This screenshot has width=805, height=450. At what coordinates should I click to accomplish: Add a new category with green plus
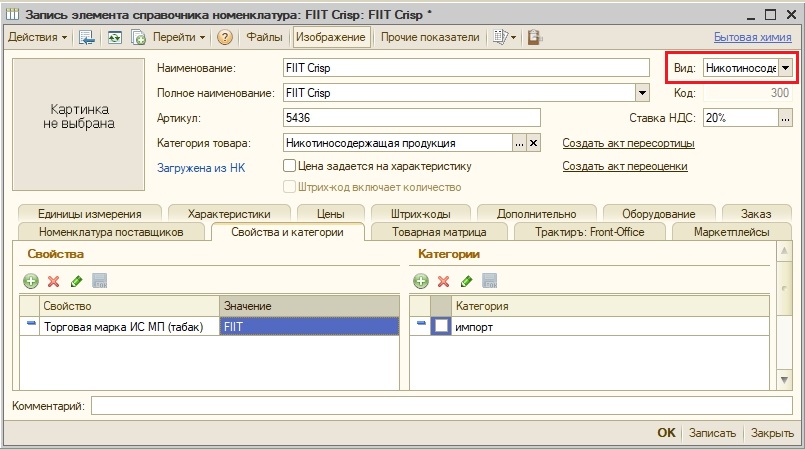tap(421, 281)
